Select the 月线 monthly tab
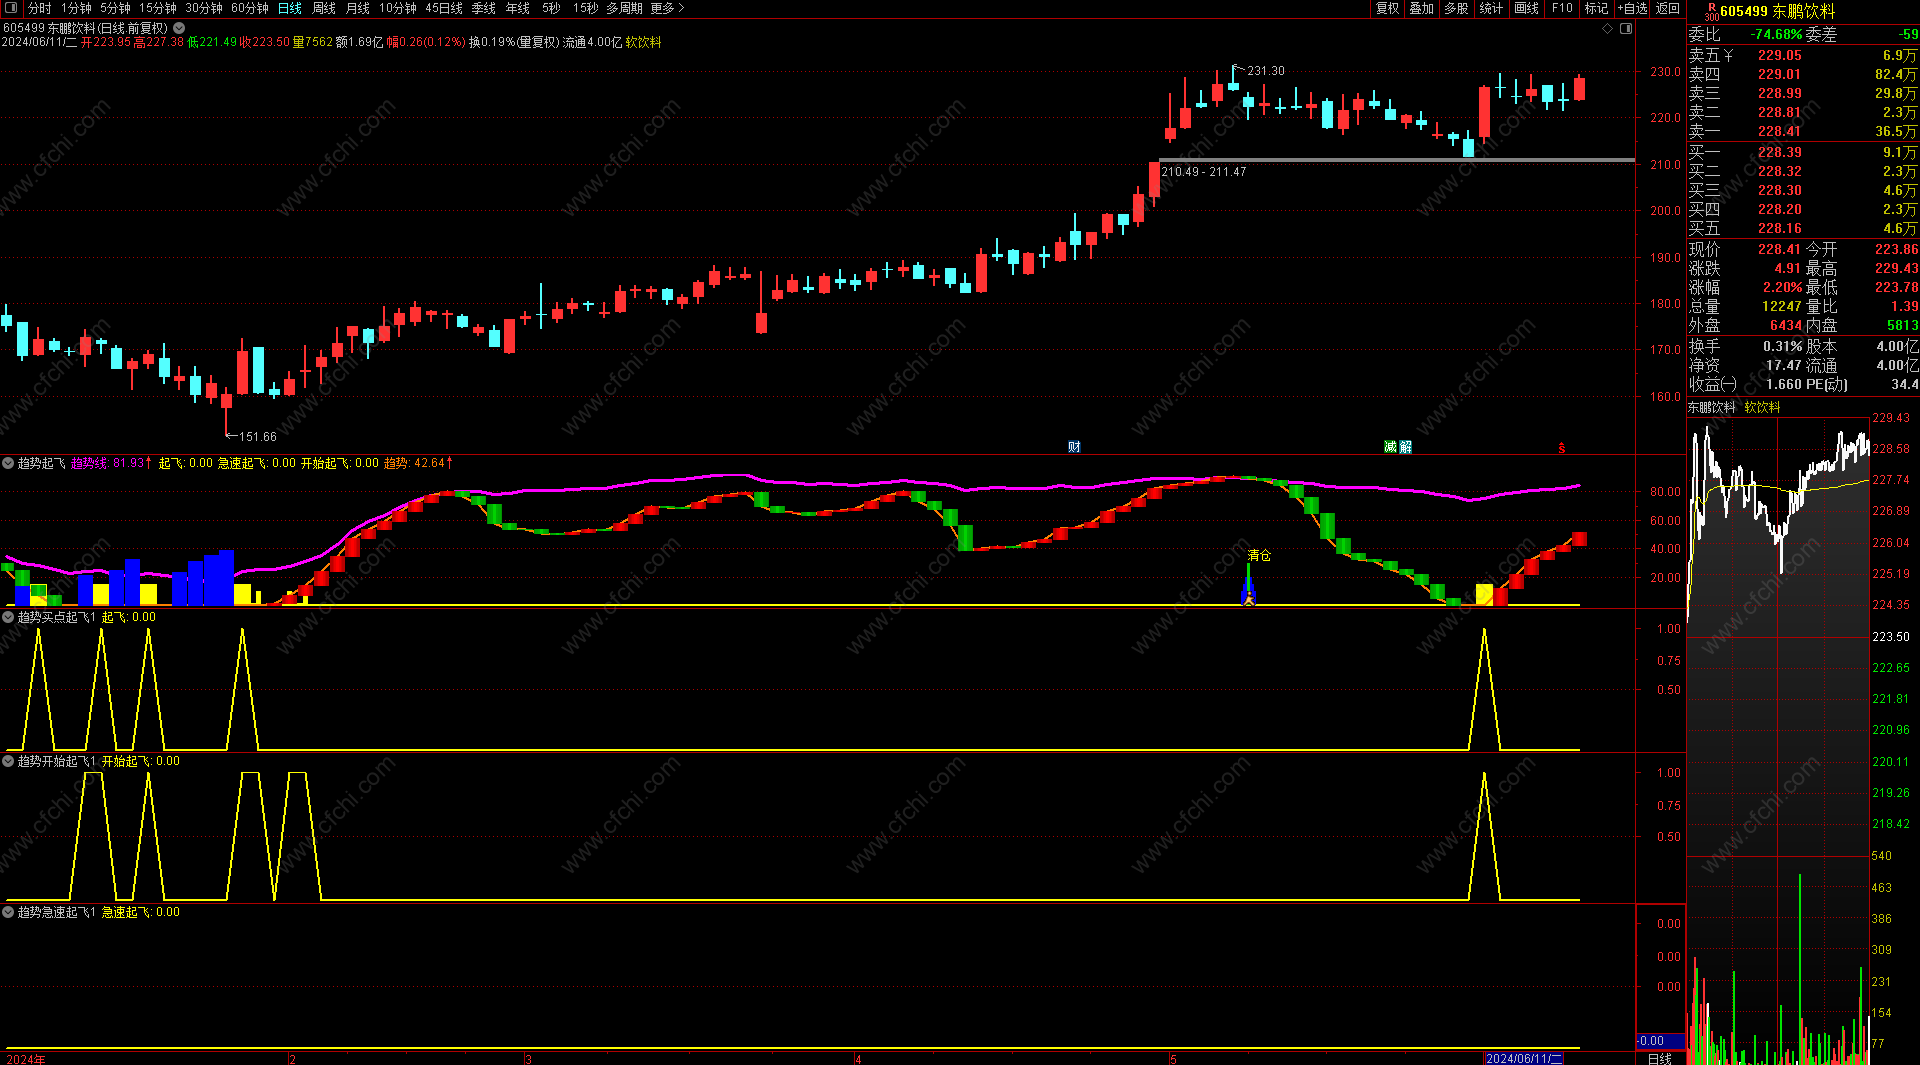The image size is (1920, 1065). 358,8
